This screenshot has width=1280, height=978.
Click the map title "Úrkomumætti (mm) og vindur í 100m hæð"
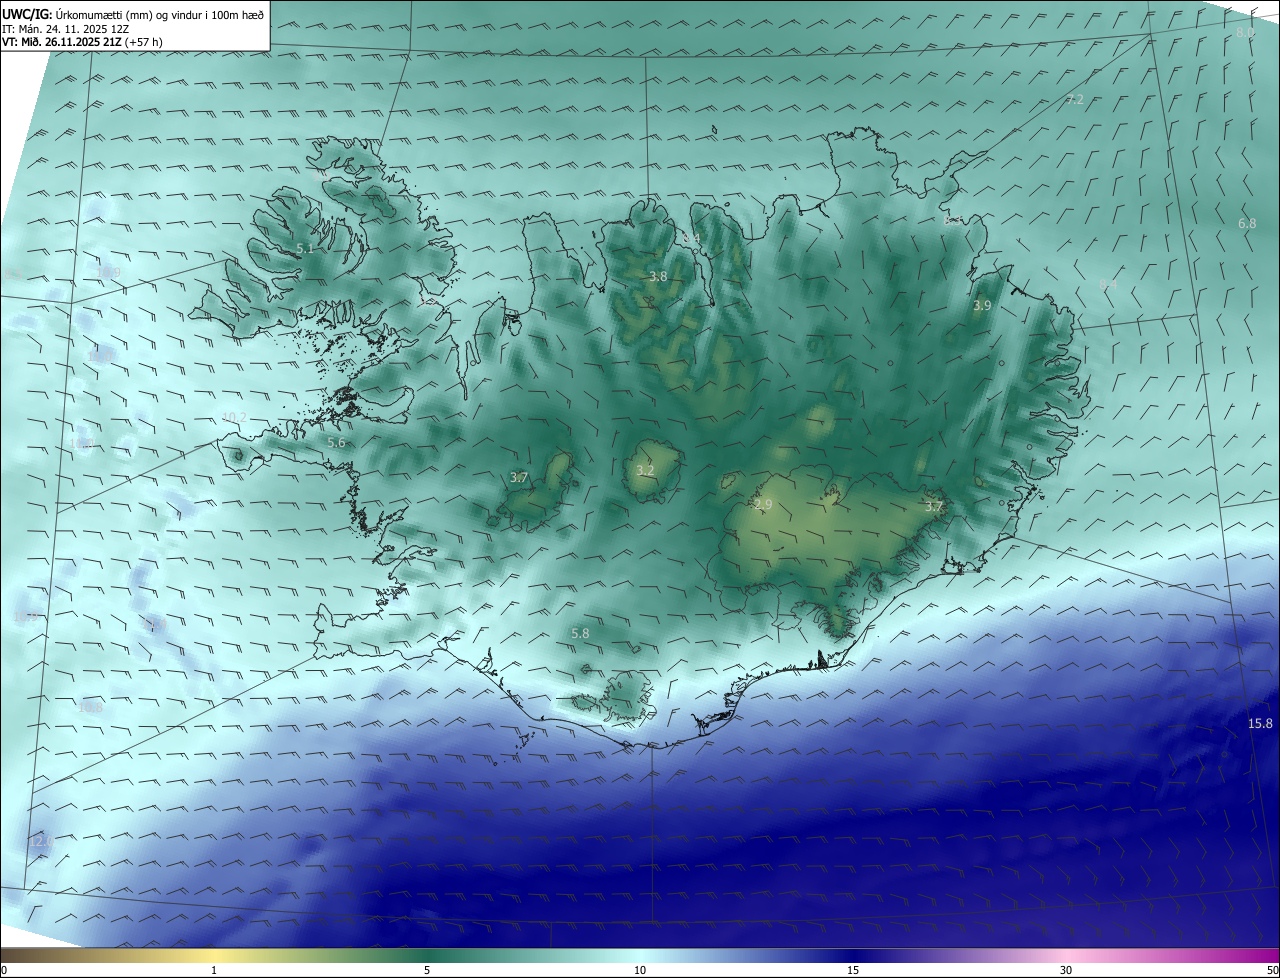(x=161, y=14)
